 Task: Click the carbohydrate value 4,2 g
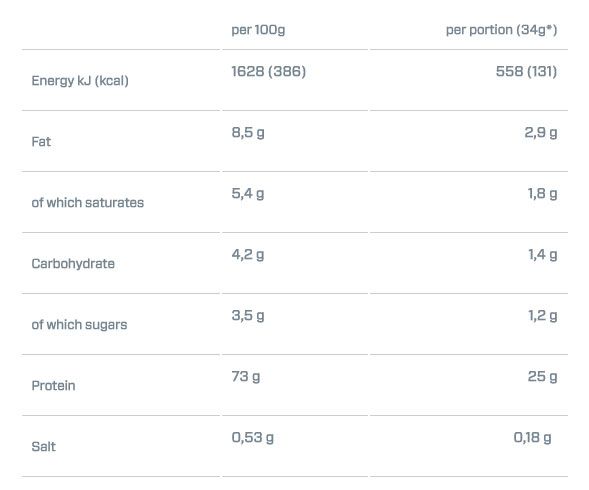tap(248, 255)
